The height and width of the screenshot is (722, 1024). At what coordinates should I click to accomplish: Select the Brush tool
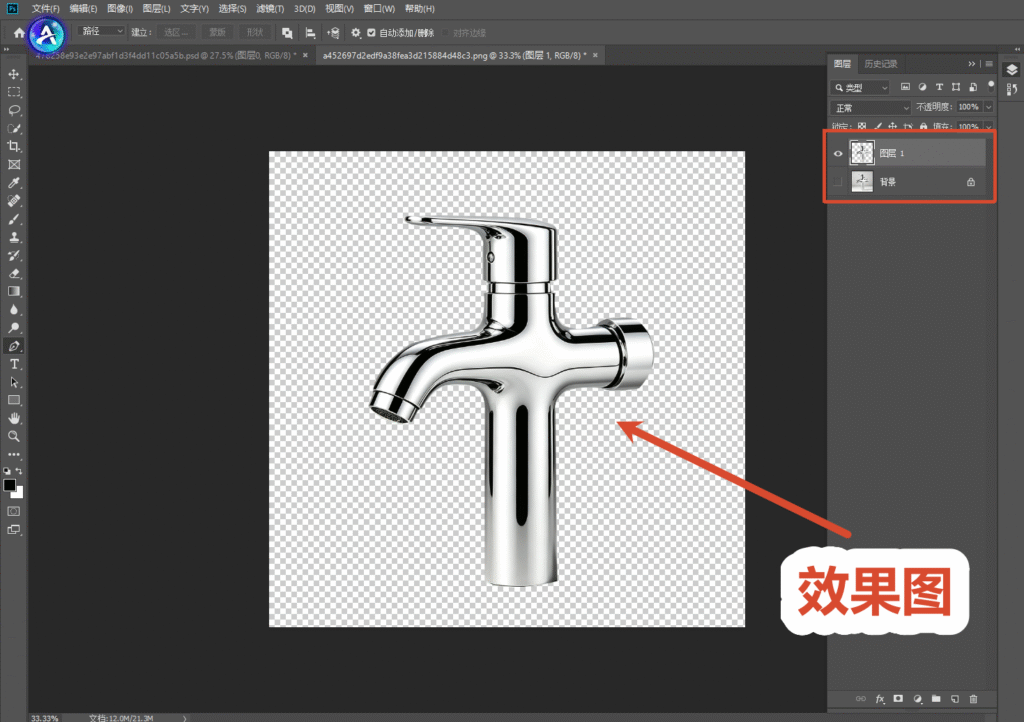(x=14, y=219)
